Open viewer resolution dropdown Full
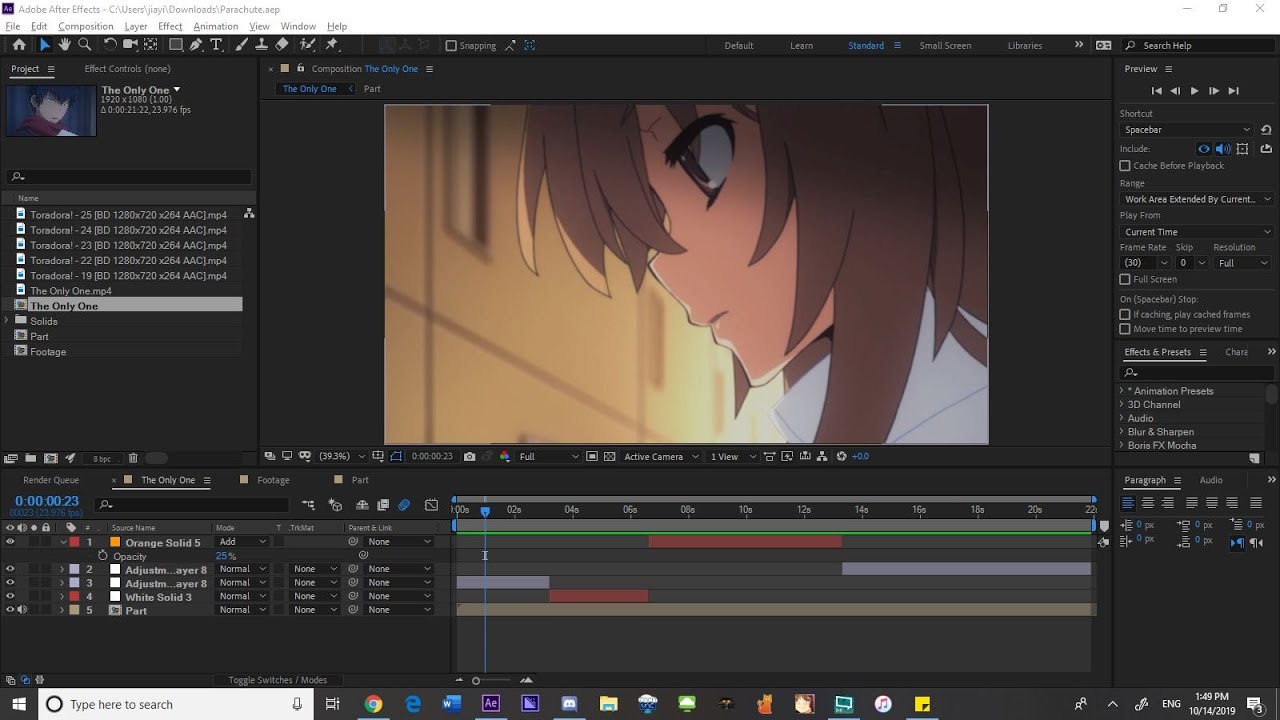Screen dimensions: 1280x720 548,456
